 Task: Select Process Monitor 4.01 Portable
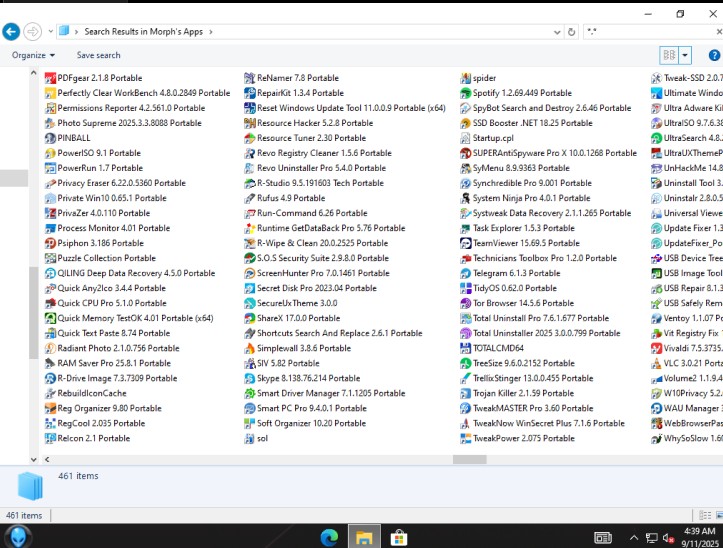tap(107, 228)
